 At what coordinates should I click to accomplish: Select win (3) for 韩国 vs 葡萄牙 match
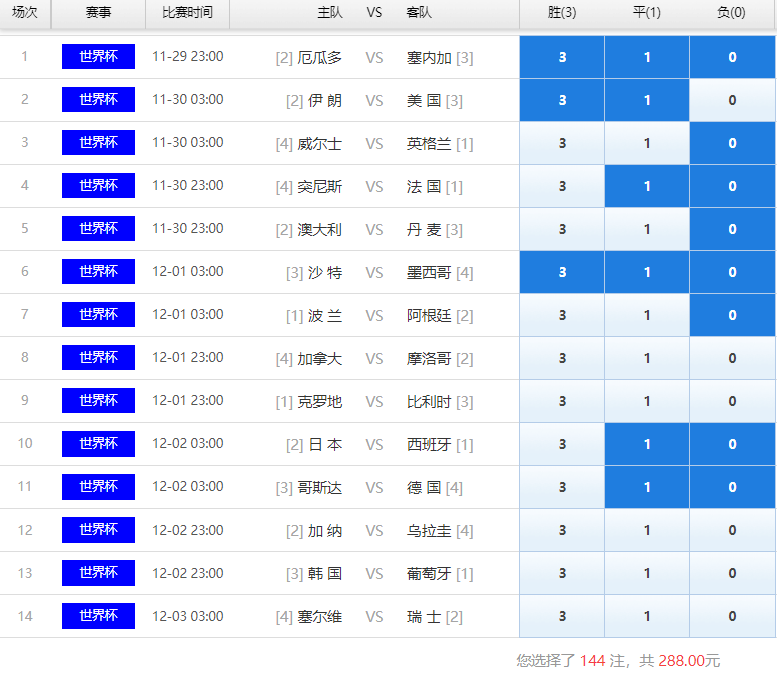tap(562, 573)
